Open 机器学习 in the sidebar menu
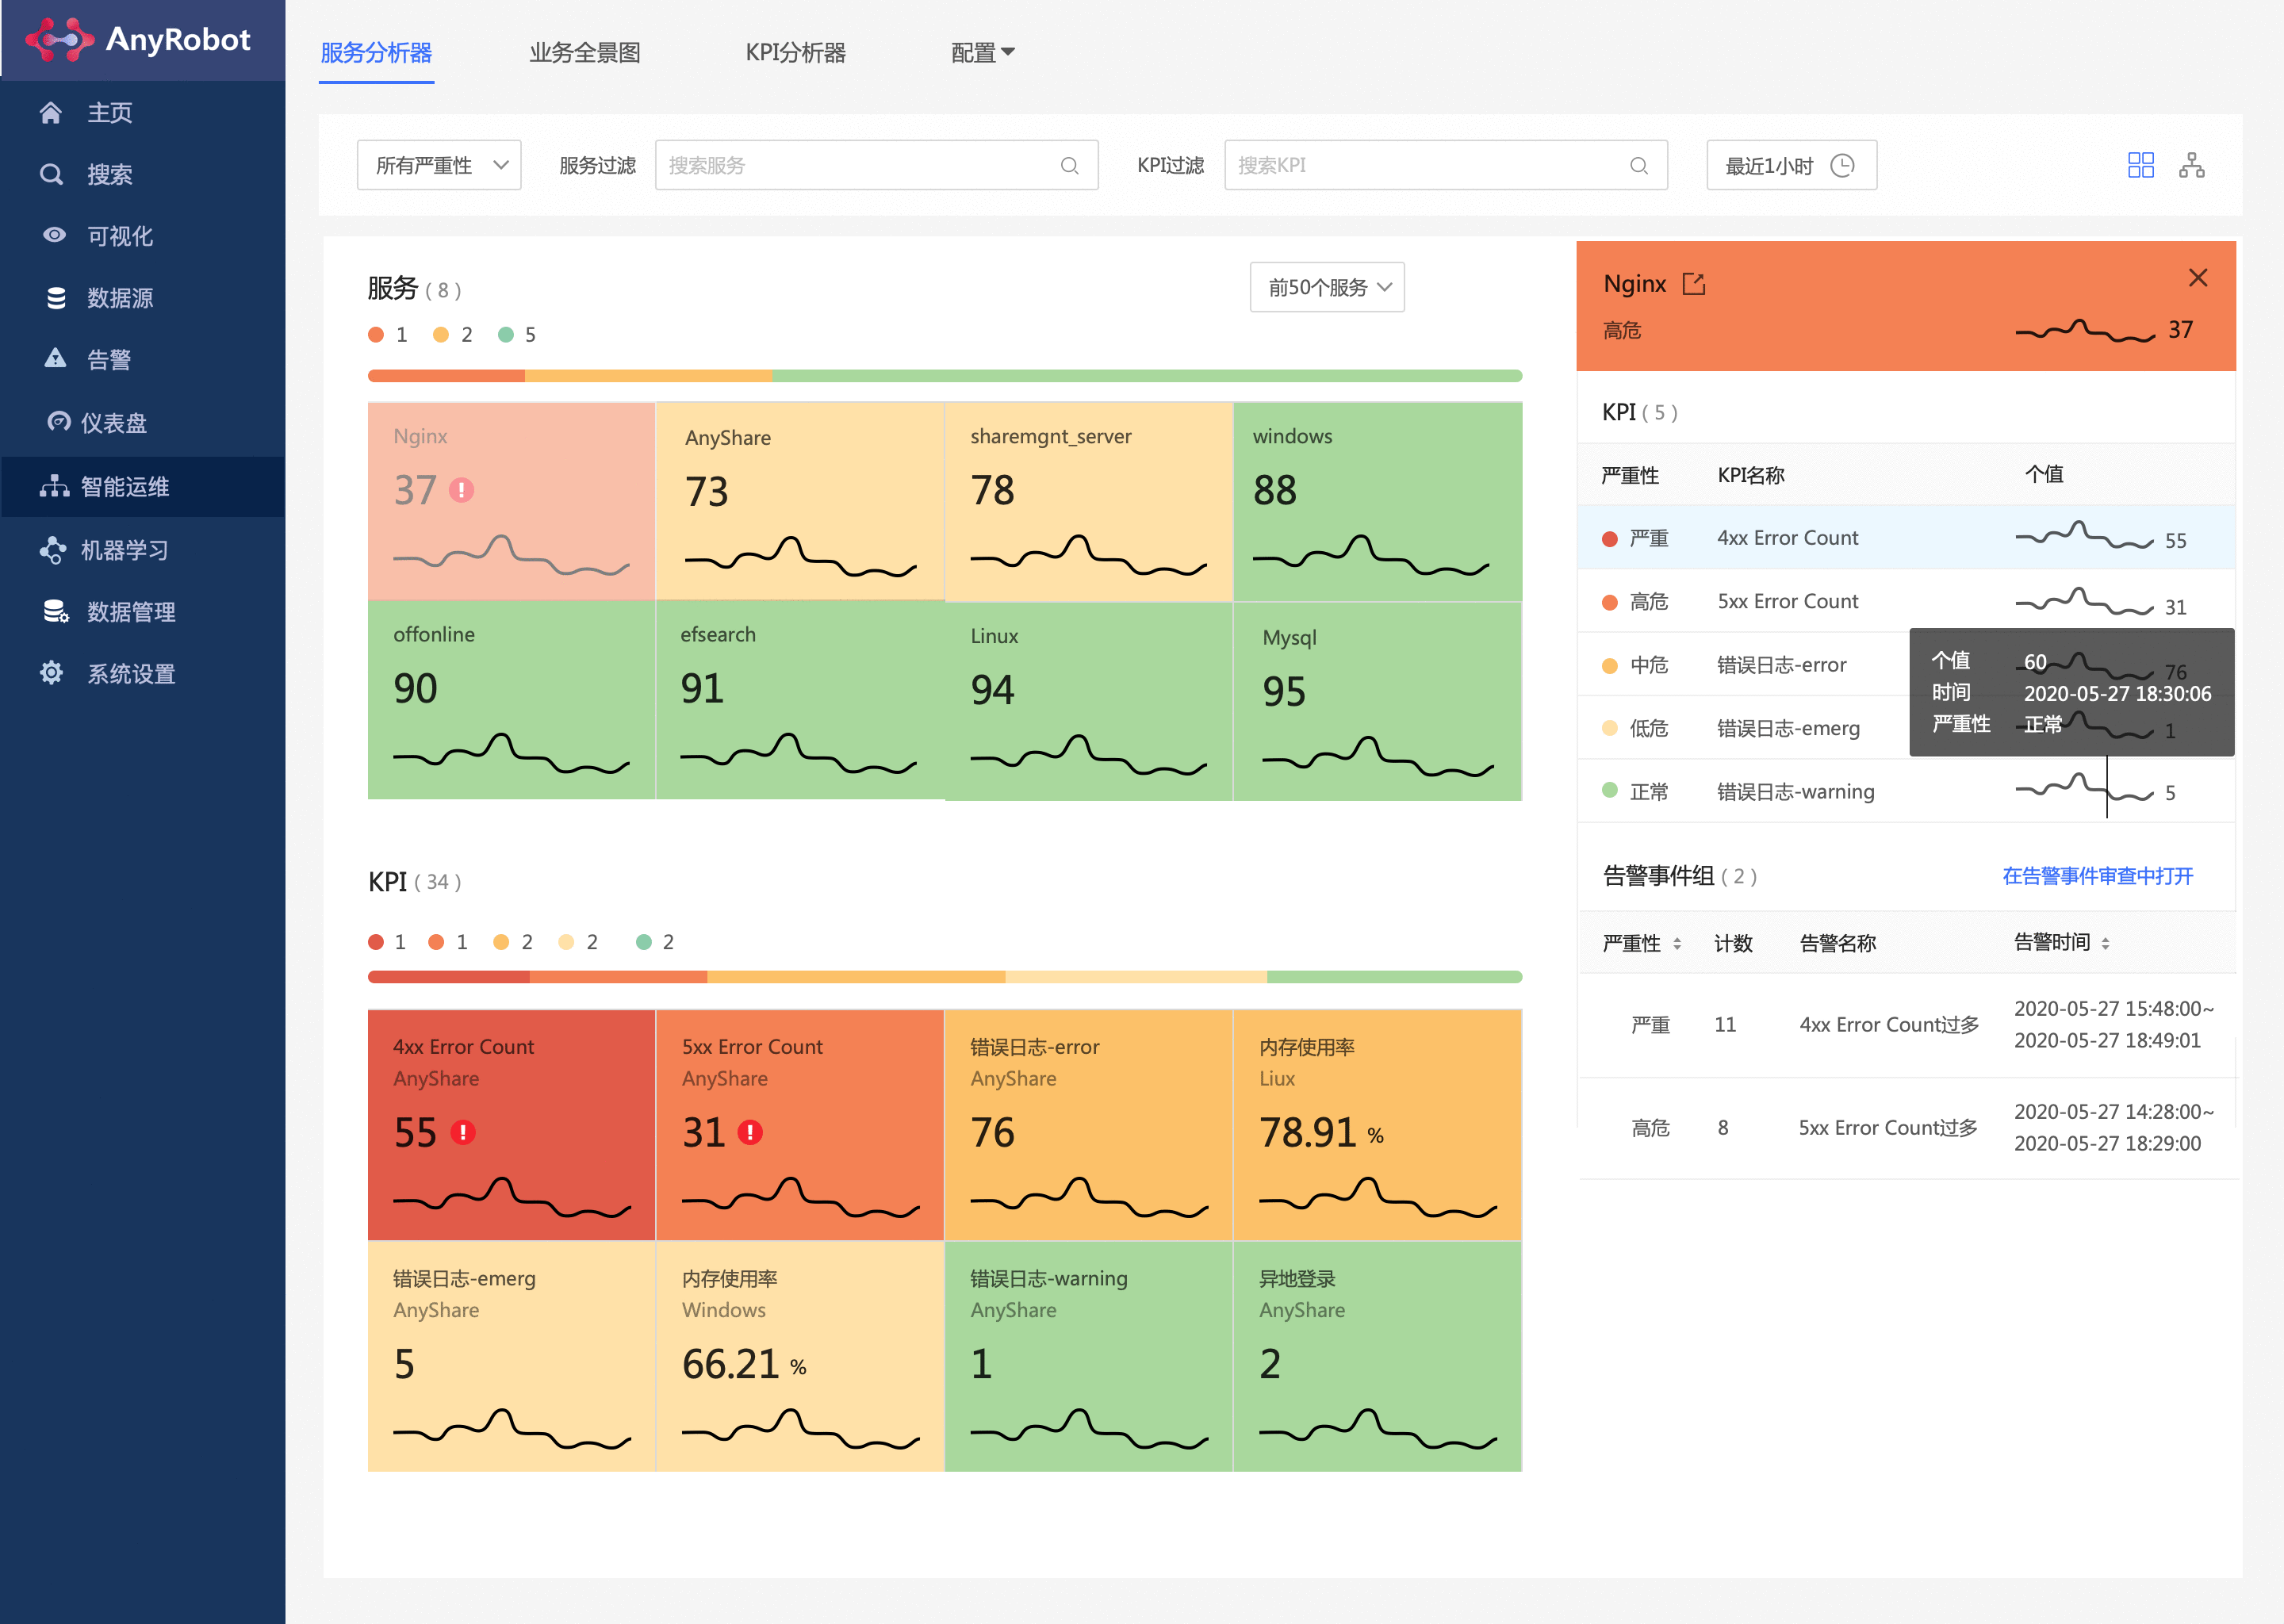 [x=143, y=549]
